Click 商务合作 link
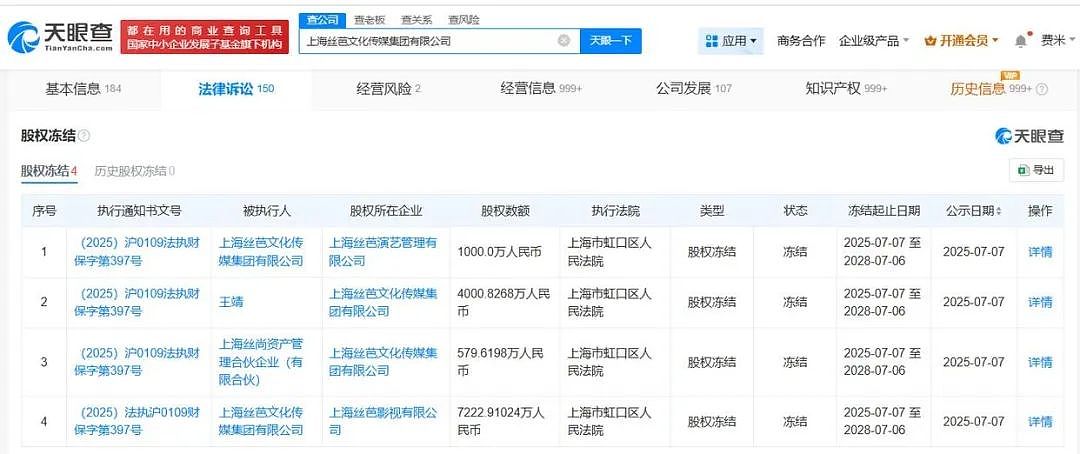Image resolution: width=1080 pixels, height=454 pixels. (800, 41)
